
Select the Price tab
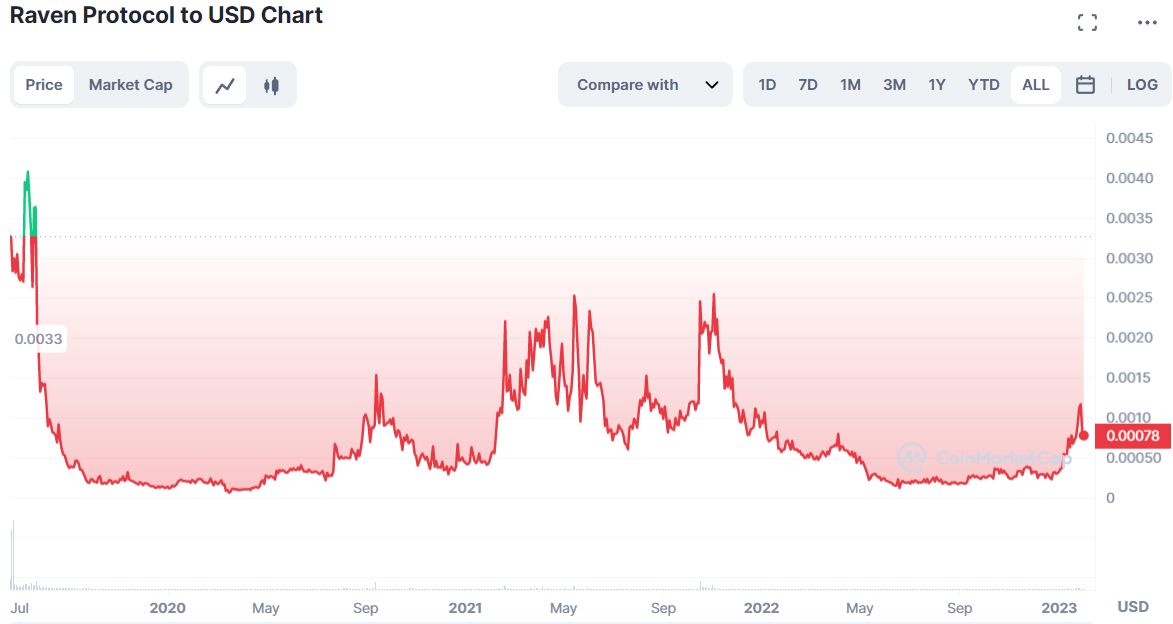click(x=44, y=85)
